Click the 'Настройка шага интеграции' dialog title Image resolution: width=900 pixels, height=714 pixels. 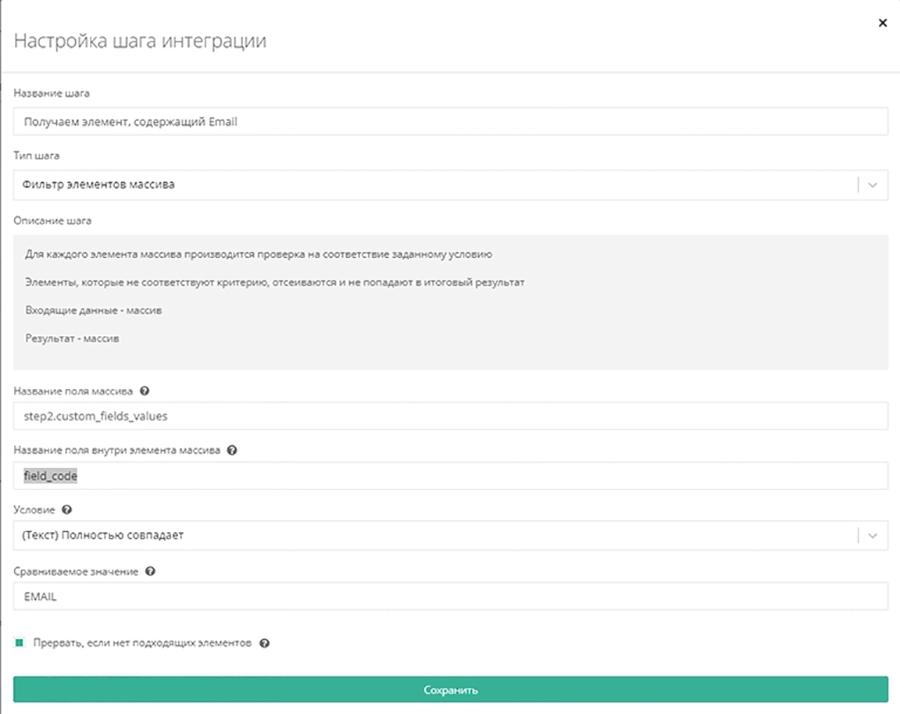coord(140,41)
